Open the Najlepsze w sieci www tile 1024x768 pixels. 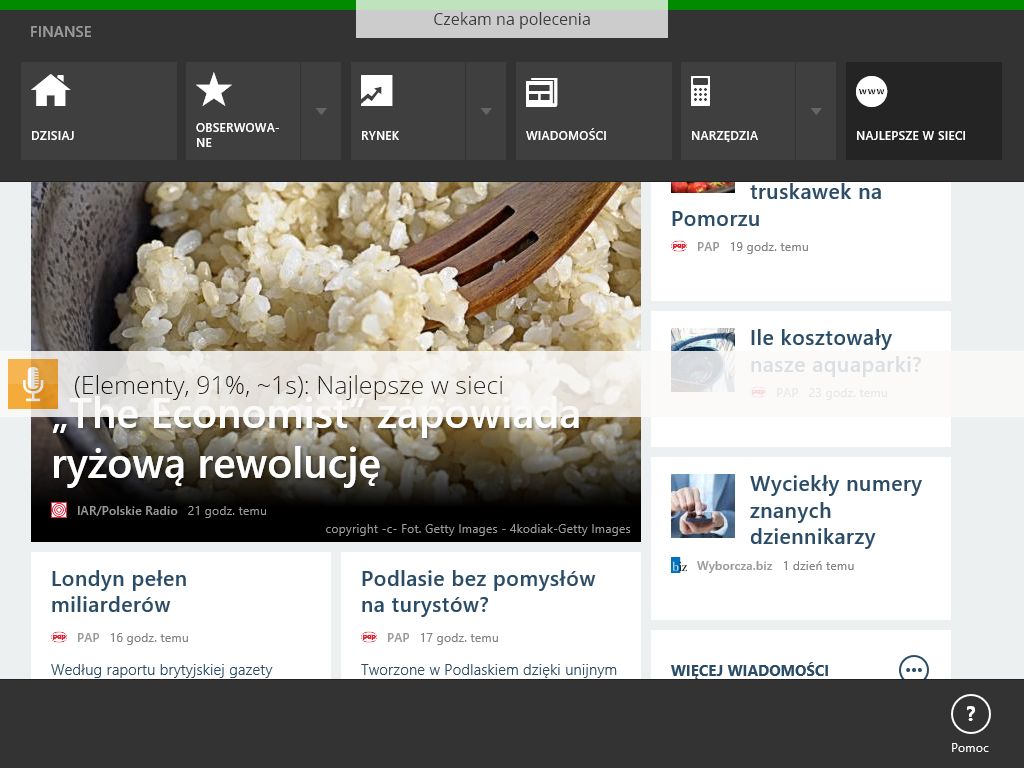924,111
